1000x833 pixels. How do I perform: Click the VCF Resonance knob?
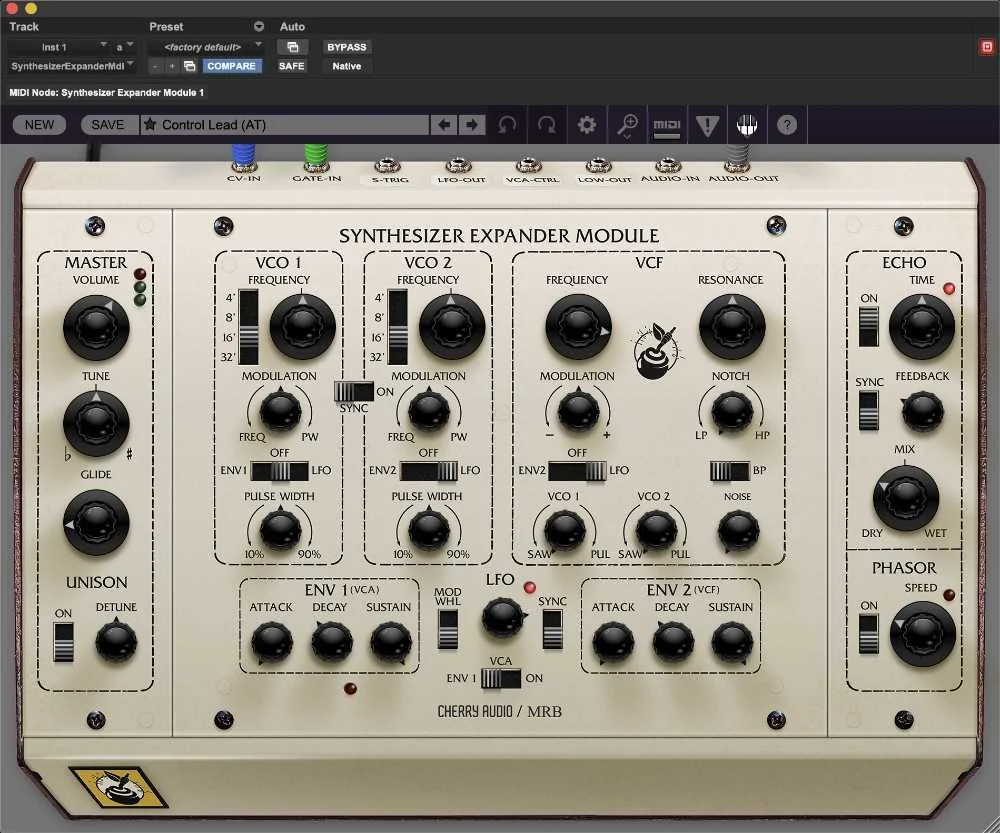pyautogui.click(x=732, y=327)
